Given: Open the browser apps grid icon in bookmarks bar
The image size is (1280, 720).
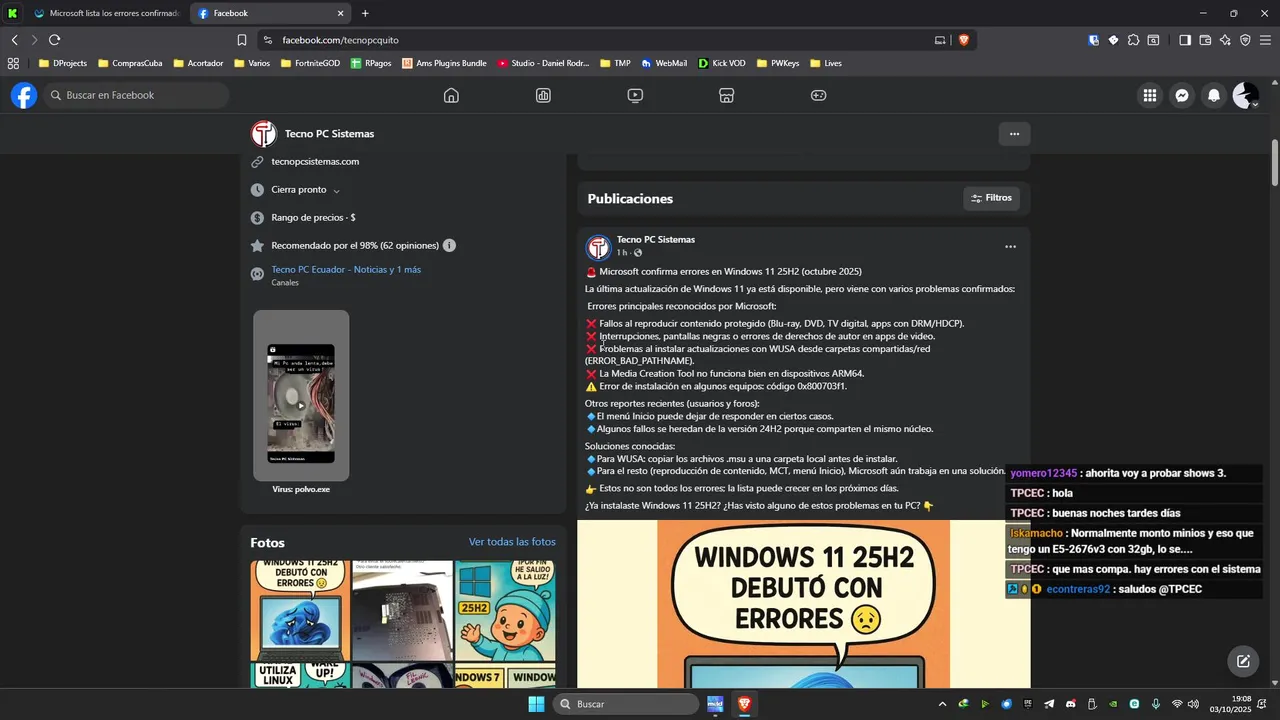Looking at the screenshot, I should [x=14, y=63].
